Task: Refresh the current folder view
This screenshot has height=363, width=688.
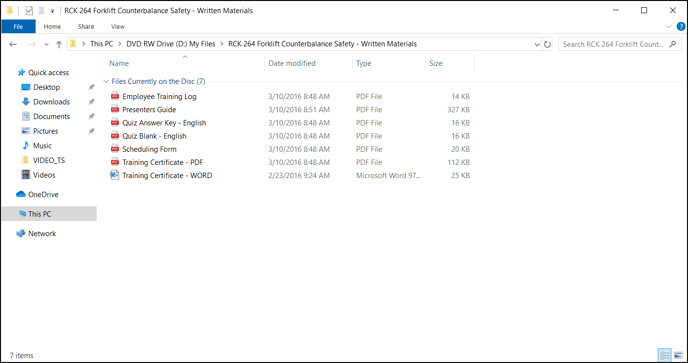Action: click(547, 44)
